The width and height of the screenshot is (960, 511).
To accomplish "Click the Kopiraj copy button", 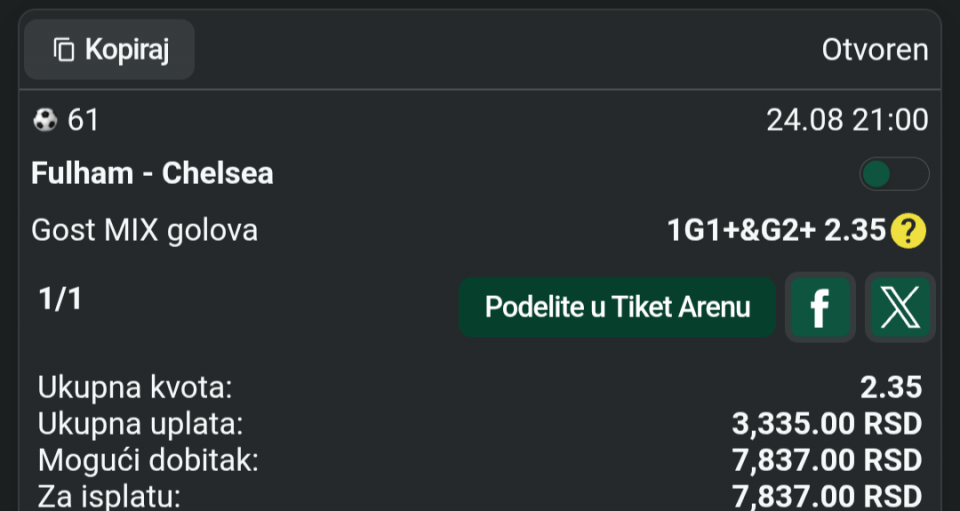I will pos(110,50).
